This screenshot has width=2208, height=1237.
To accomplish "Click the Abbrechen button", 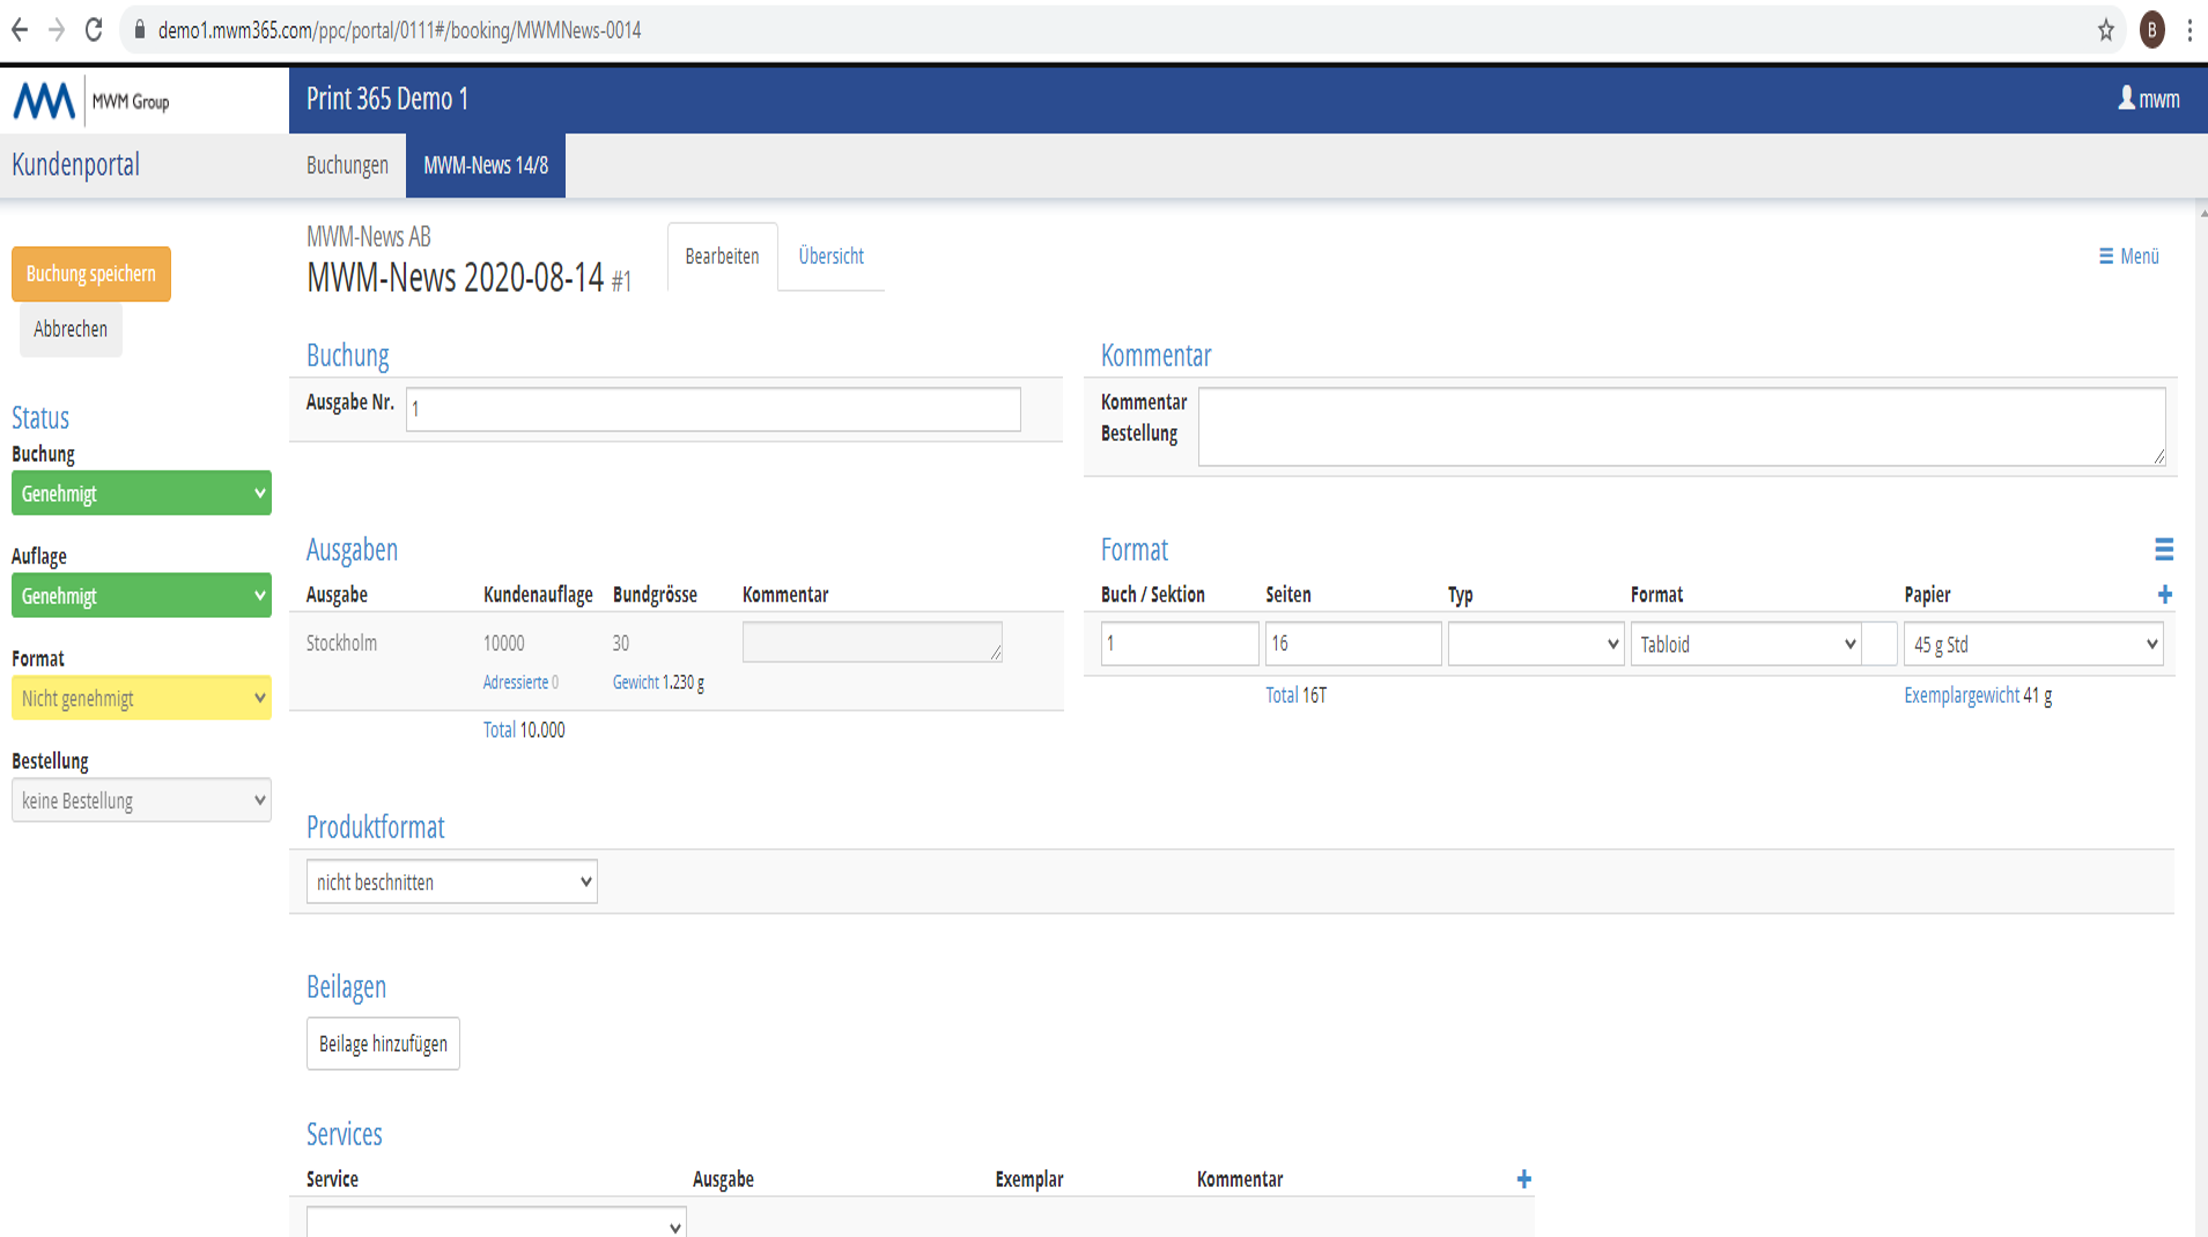I will click(70, 329).
